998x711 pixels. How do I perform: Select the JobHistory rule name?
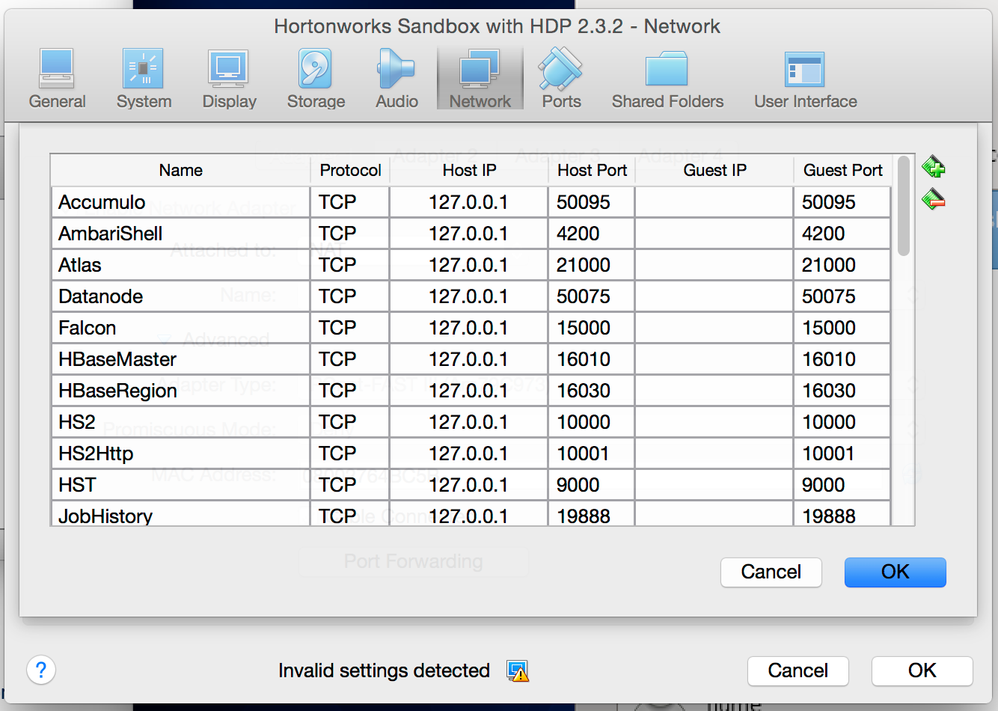coord(181,514)
